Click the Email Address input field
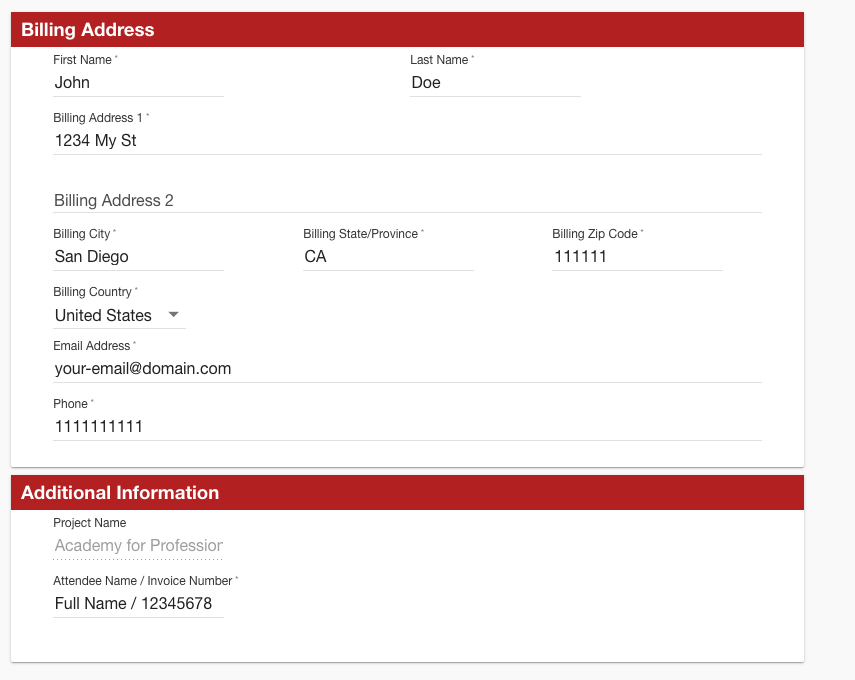 pos(407,369)
